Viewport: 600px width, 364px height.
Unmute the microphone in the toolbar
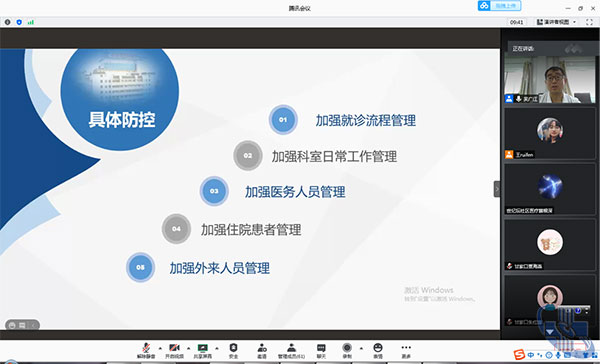click(146, 351)
